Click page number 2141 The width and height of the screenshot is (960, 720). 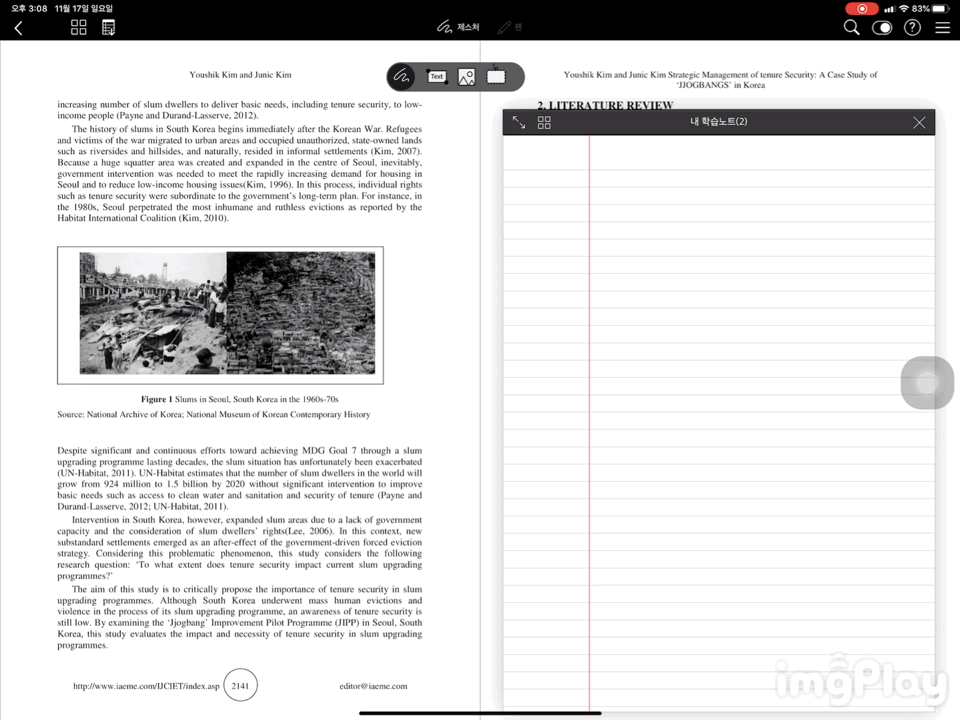pos(240,685)
